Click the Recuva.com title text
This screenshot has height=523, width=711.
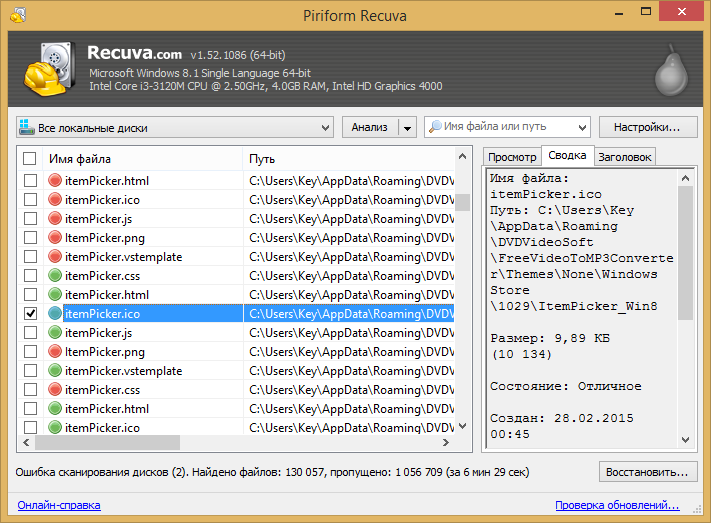[x=134, y=53]
